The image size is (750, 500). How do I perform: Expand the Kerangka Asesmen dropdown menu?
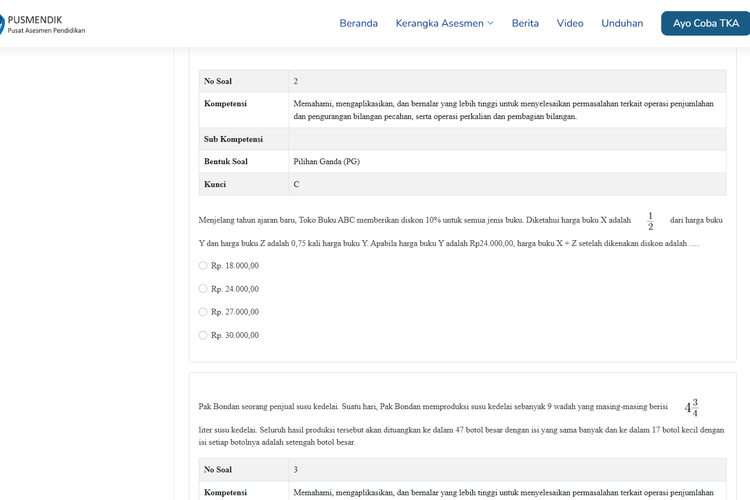pyautogui.click(x=444, y=23)
